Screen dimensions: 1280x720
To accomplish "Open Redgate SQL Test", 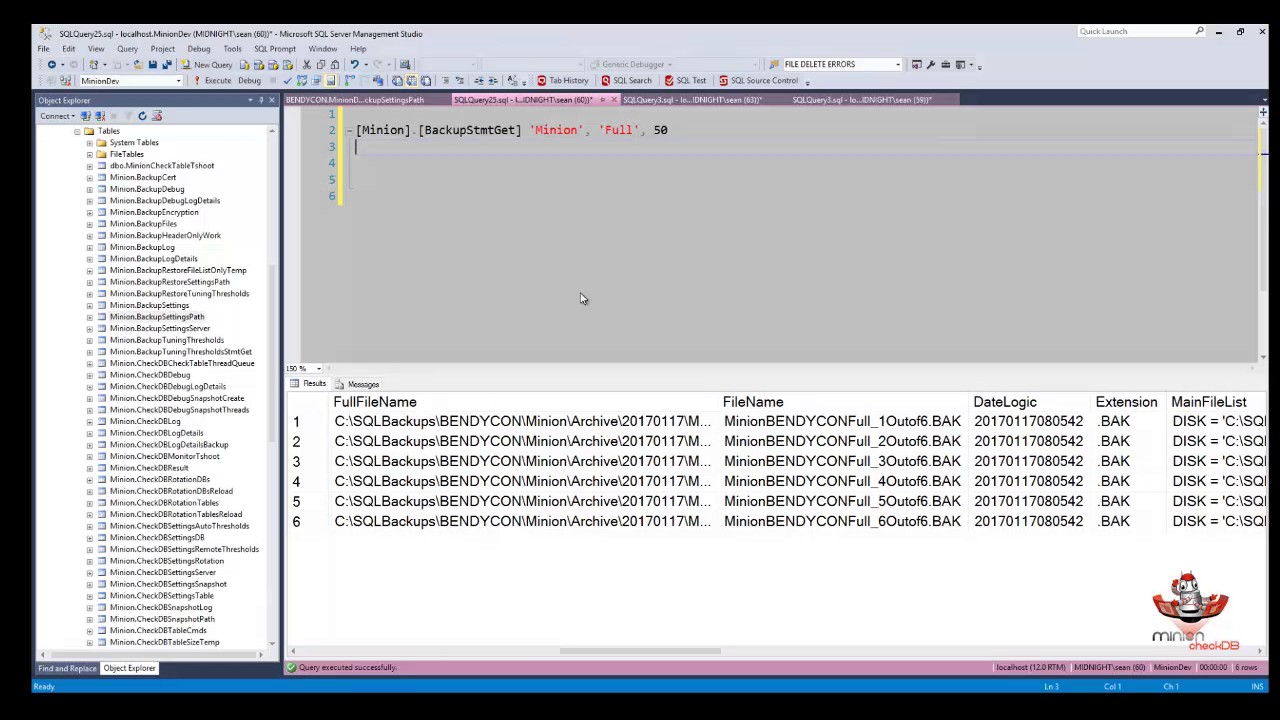I will click(x=684, y=81).
